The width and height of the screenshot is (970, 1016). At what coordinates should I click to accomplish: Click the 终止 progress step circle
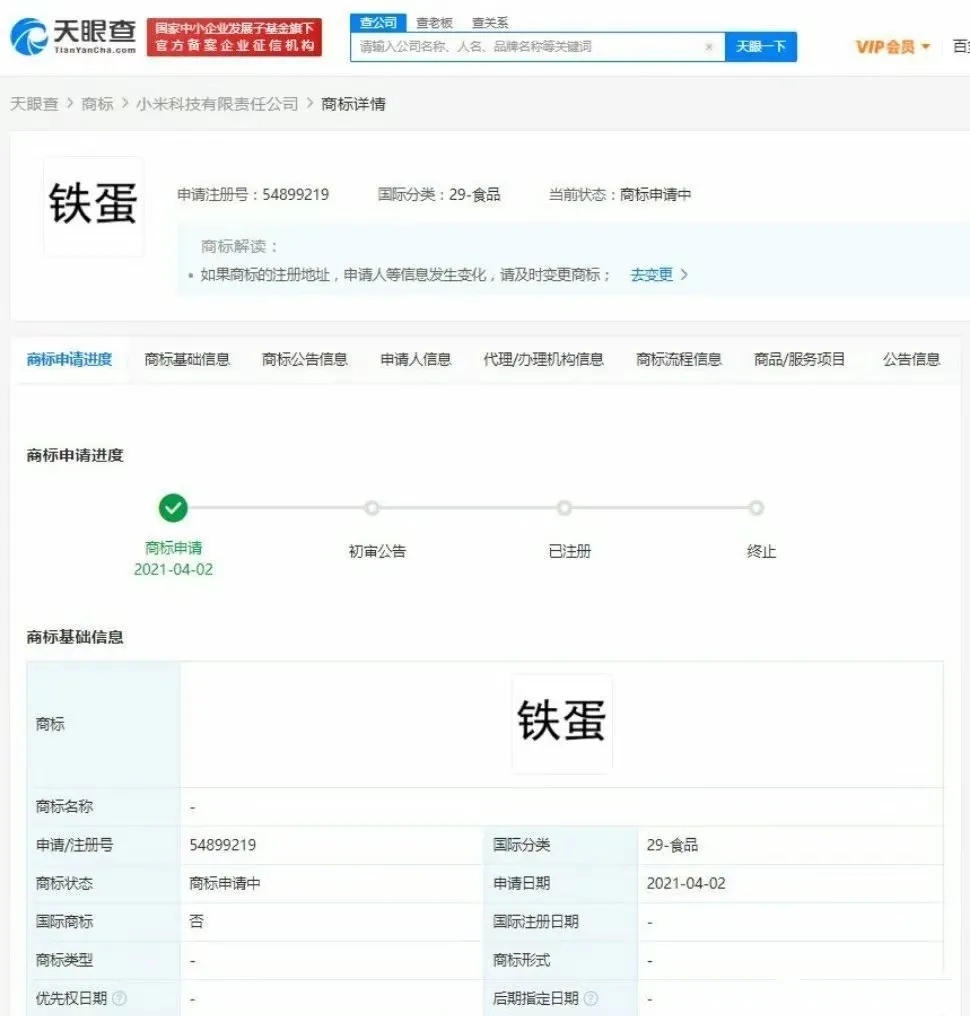point(756,508)
